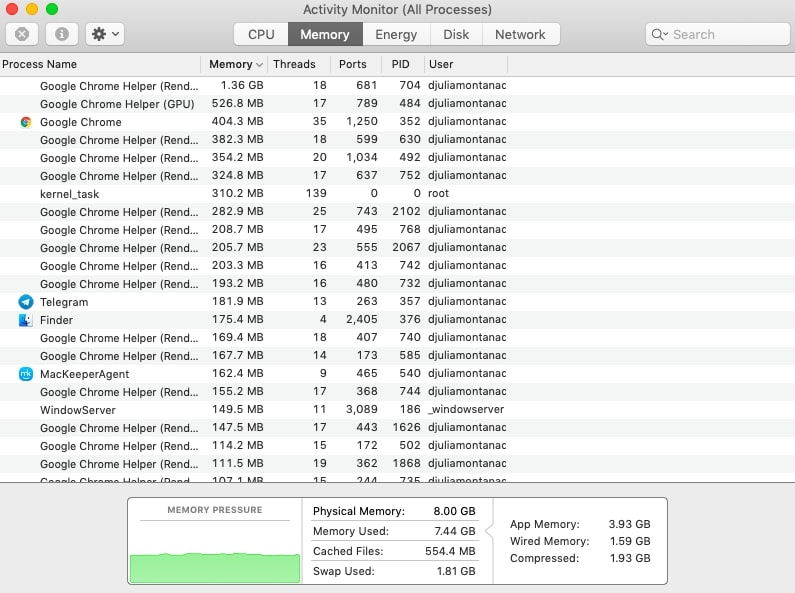Click the 1.36 GB memory value
Viewport: 795px width, 593px height.
tap(242, 85)
